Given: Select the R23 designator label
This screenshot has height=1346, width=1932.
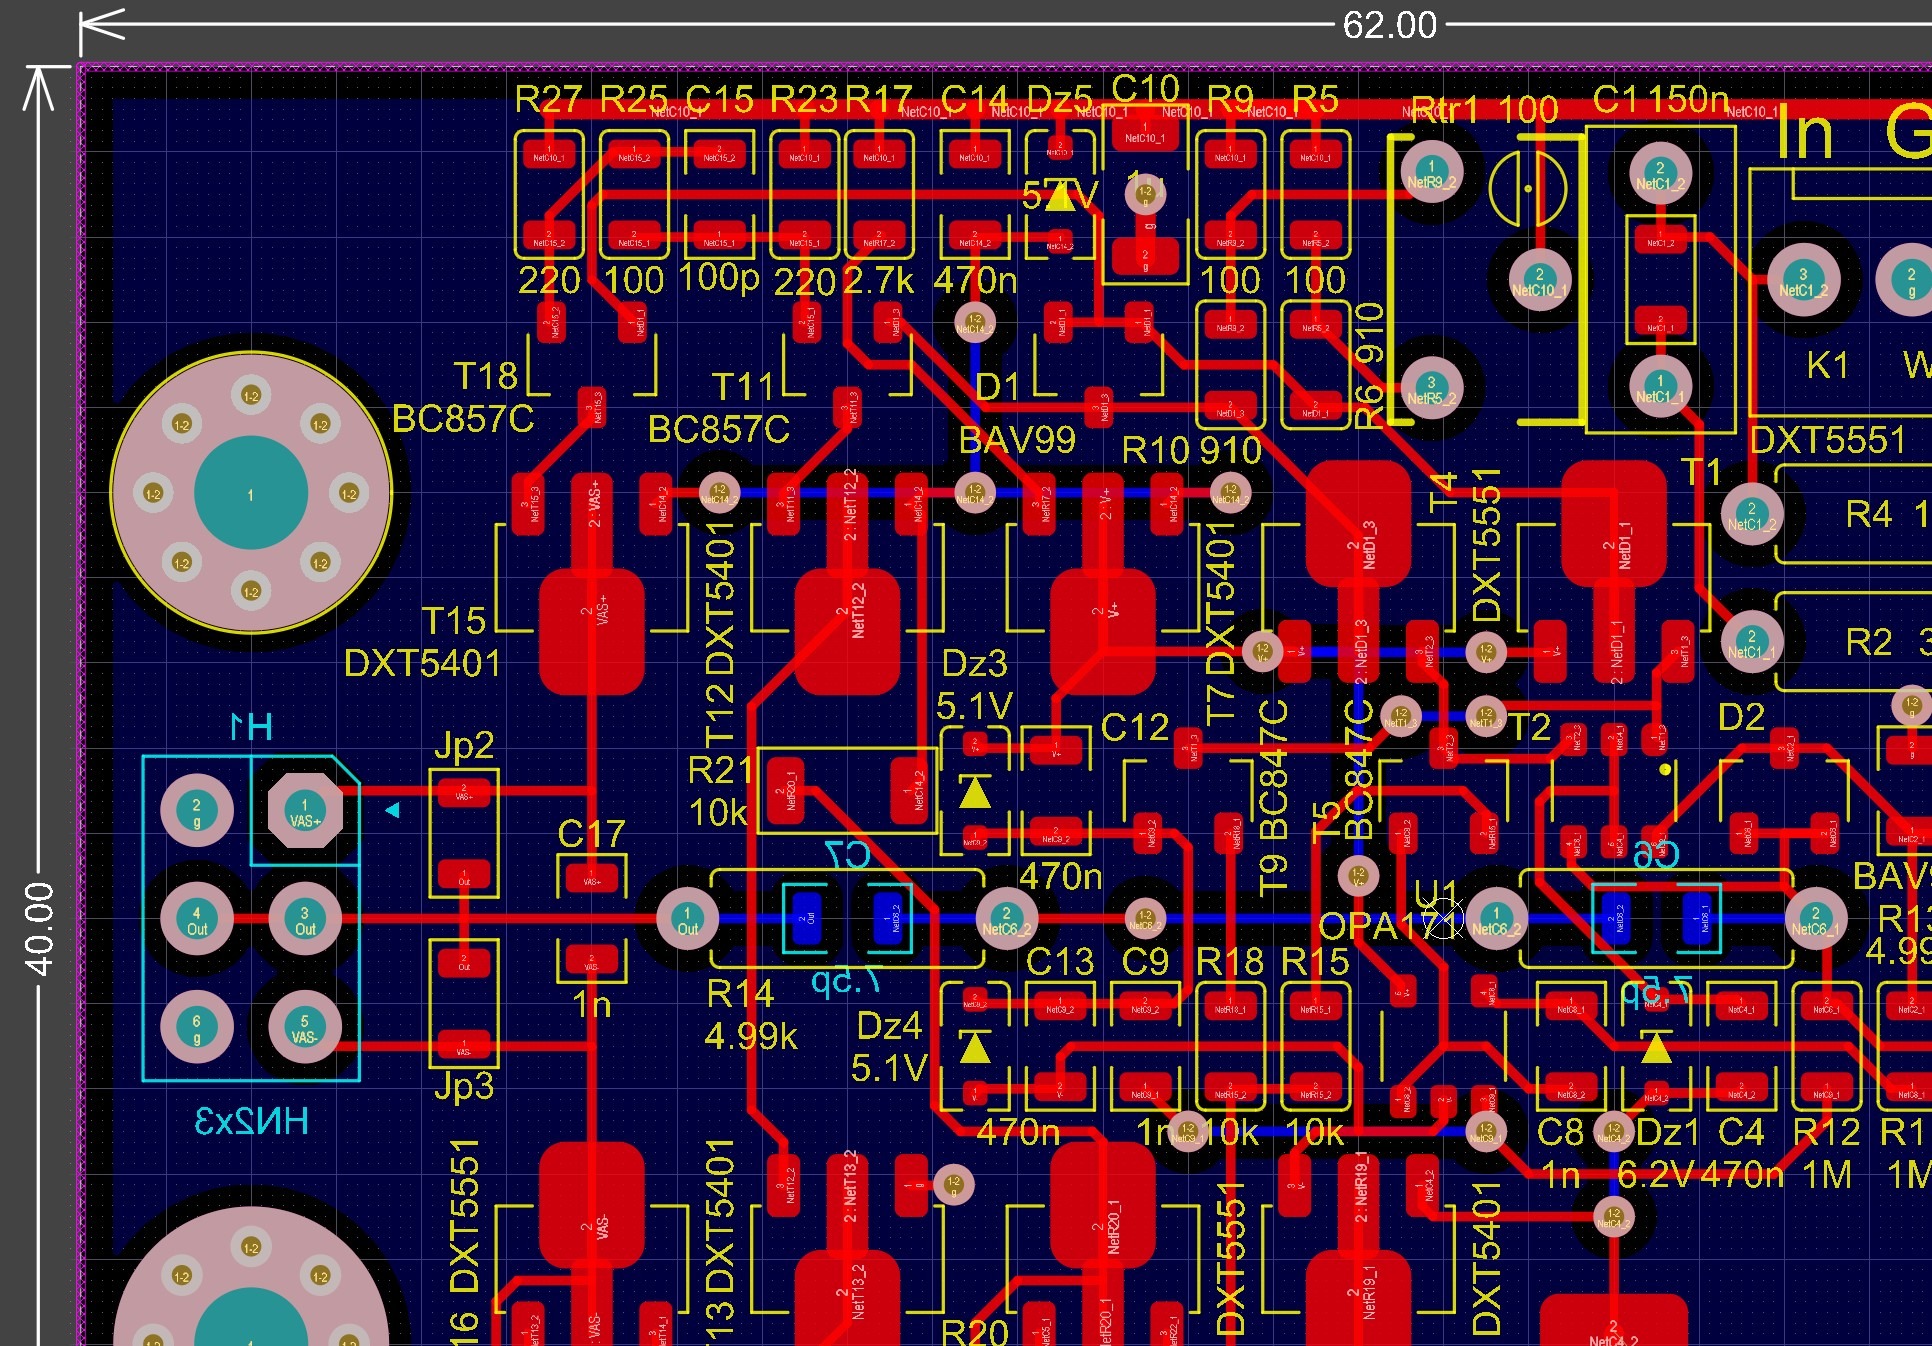Looking at the screenshot, I should point(804,100).
